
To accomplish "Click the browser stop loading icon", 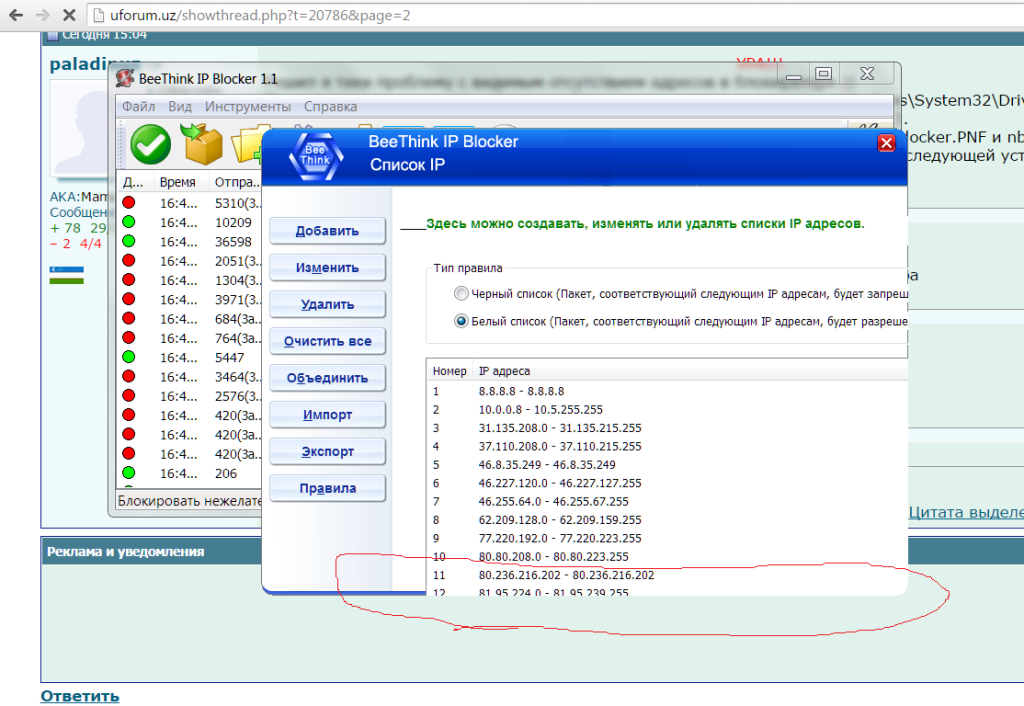I will click(x=67, y=16).
